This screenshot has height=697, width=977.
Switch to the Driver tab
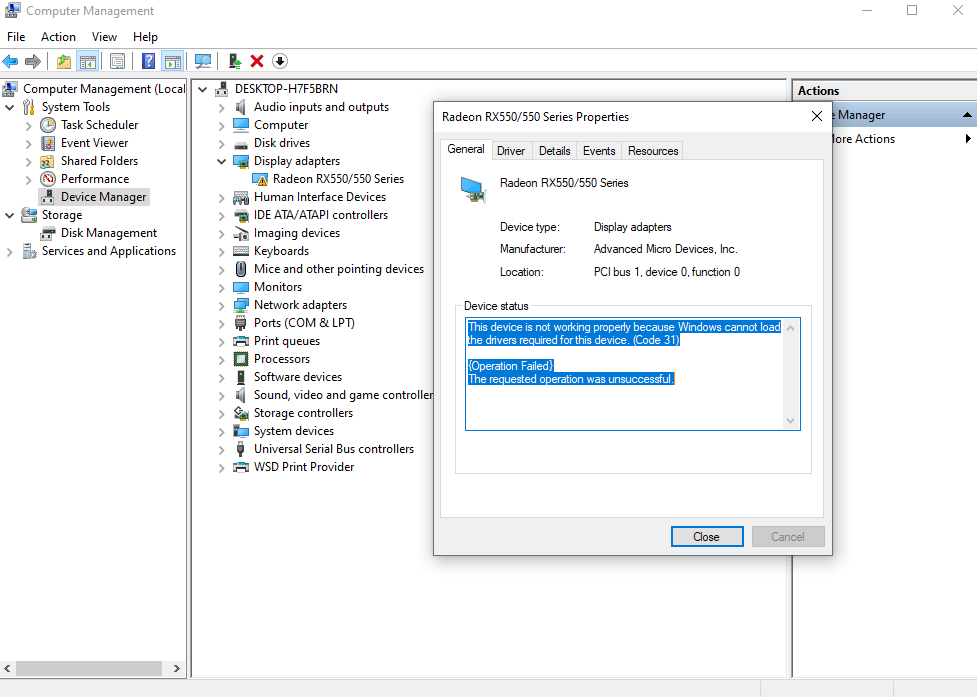[511, 151]
